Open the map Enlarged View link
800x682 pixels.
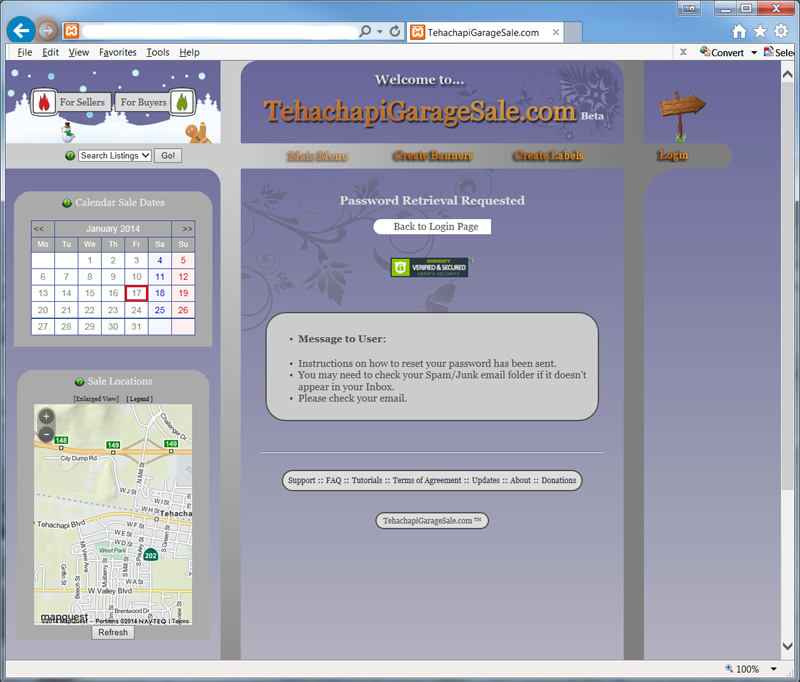tap(96, 398)
